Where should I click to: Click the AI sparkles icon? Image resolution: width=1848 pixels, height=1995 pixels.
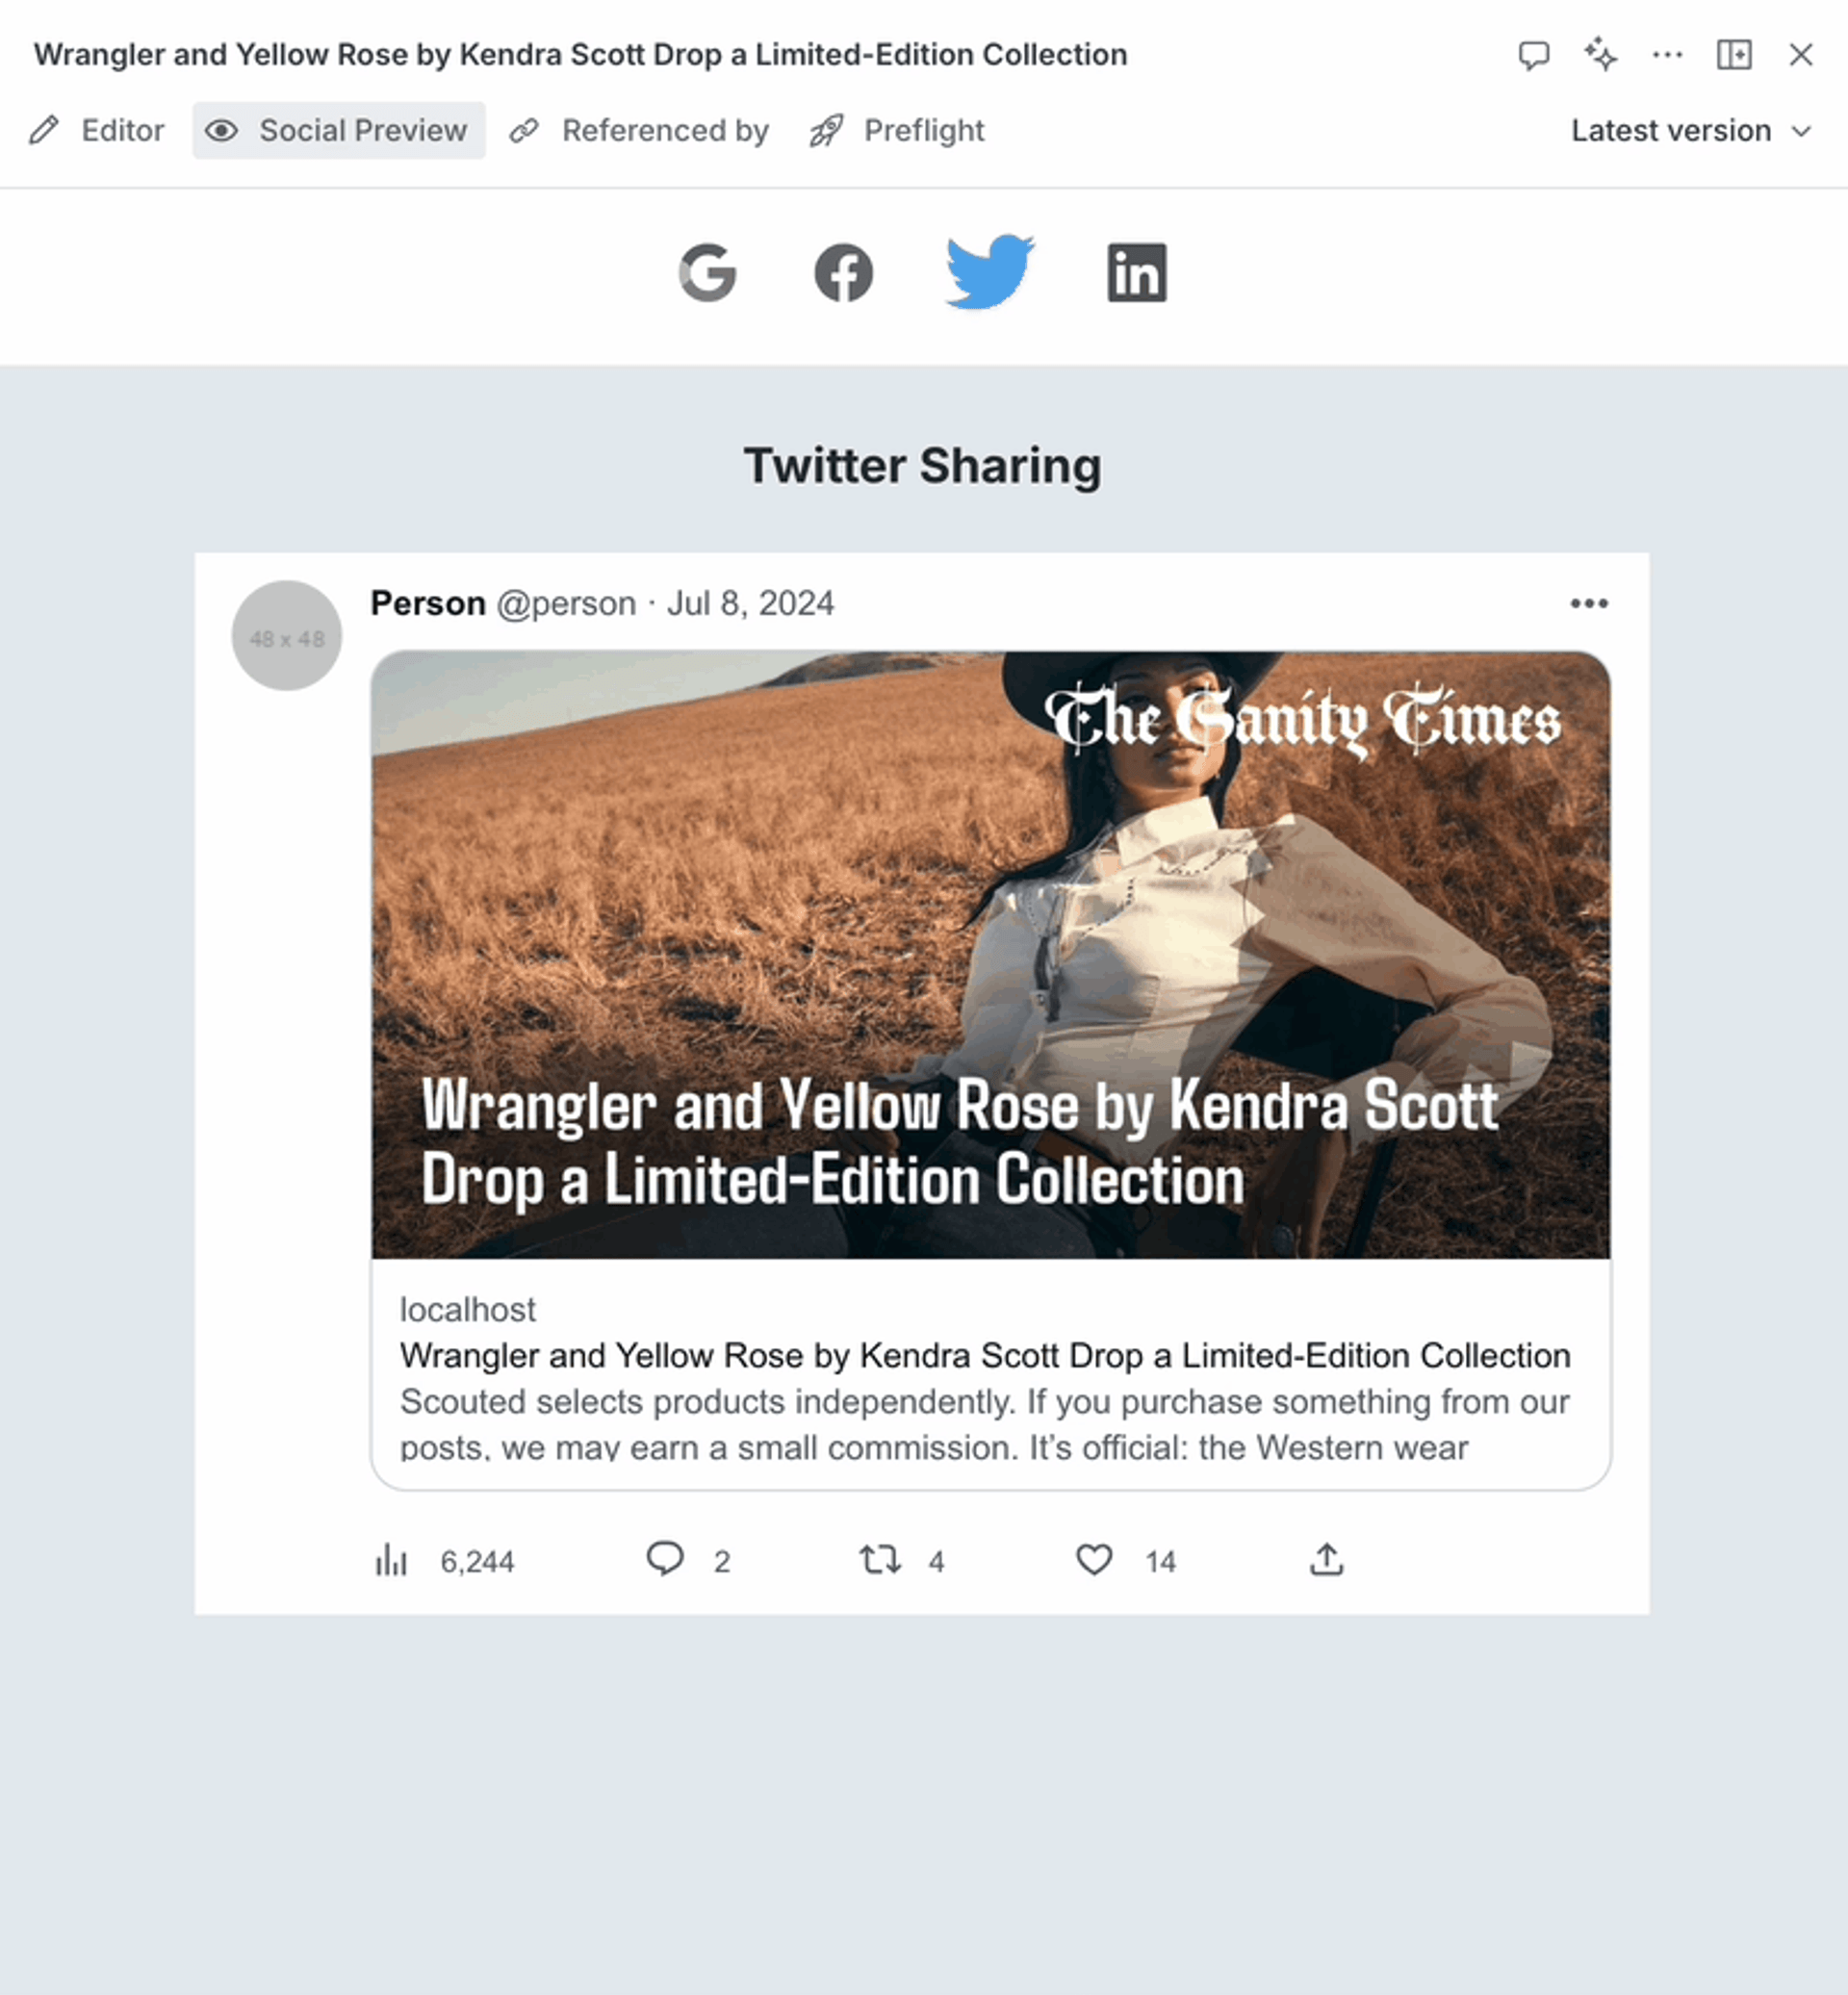pyautogui.click(x=1600, y=54)
